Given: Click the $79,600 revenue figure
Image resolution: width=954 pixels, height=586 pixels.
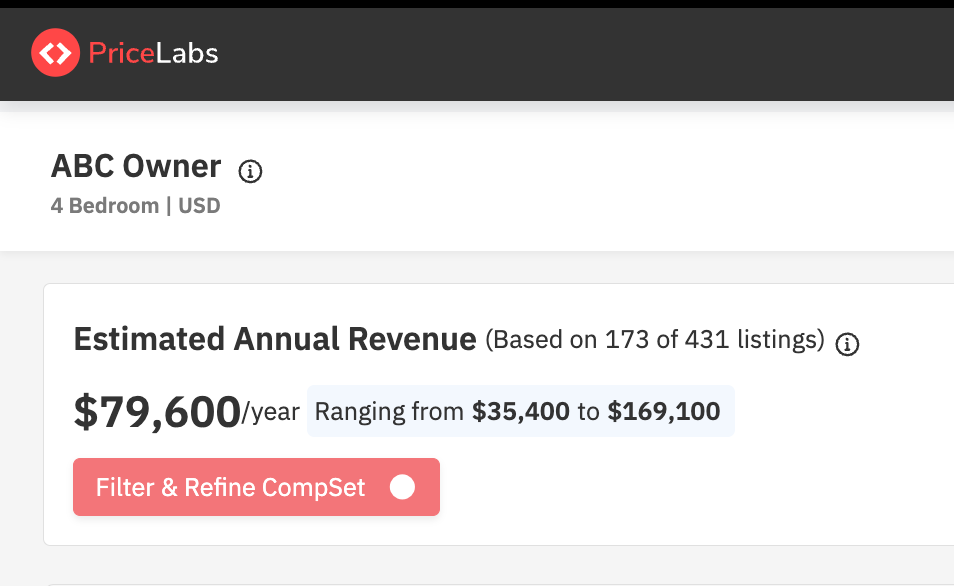Looking at the screenshot, I should click(x=156, y=411).
